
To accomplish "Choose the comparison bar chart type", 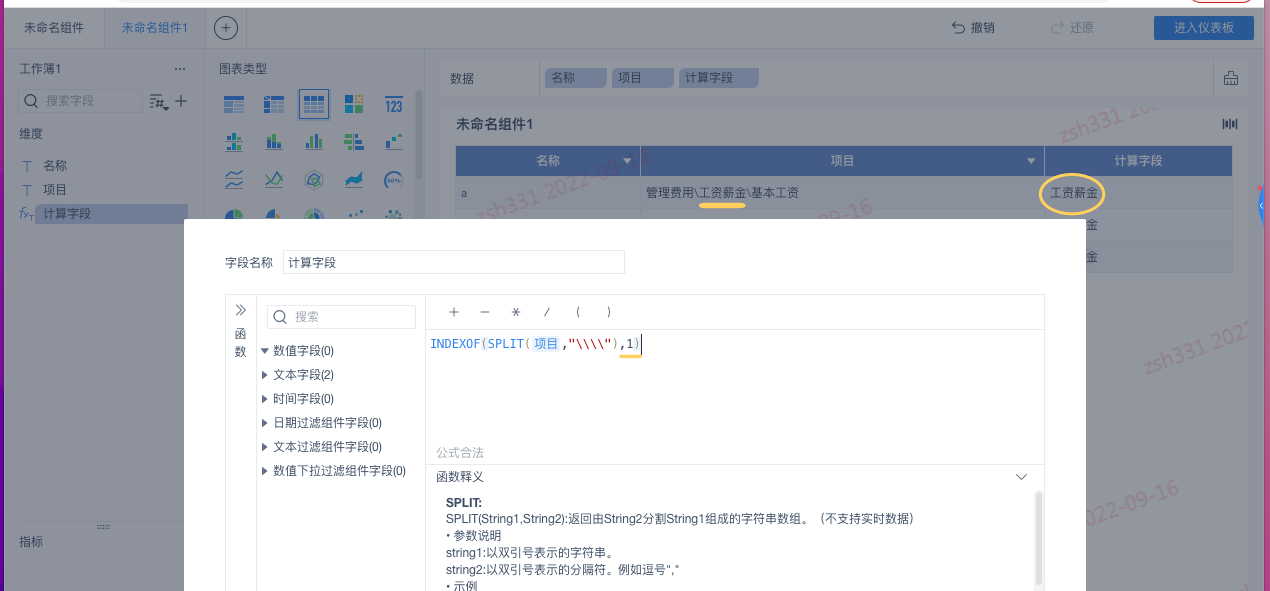I will pyautogui.click(x=354, y=142).
